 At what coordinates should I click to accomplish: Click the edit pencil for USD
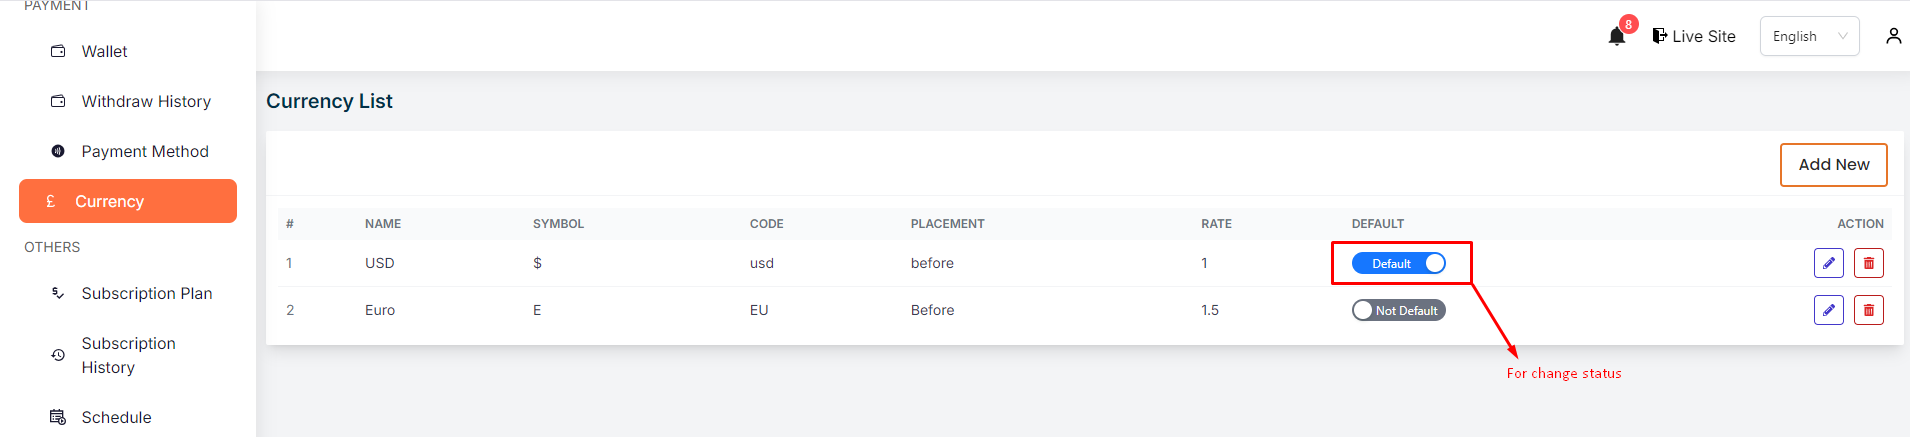pos(1828,263)
